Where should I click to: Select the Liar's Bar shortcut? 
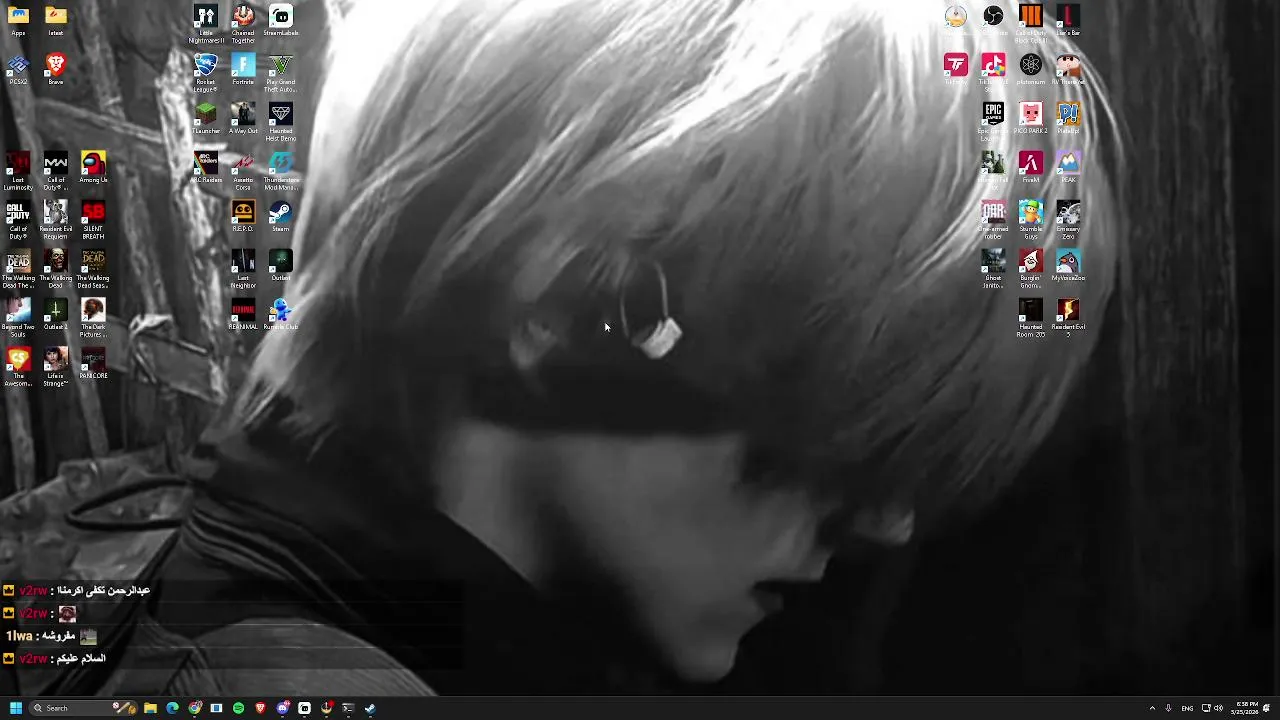1068,20
